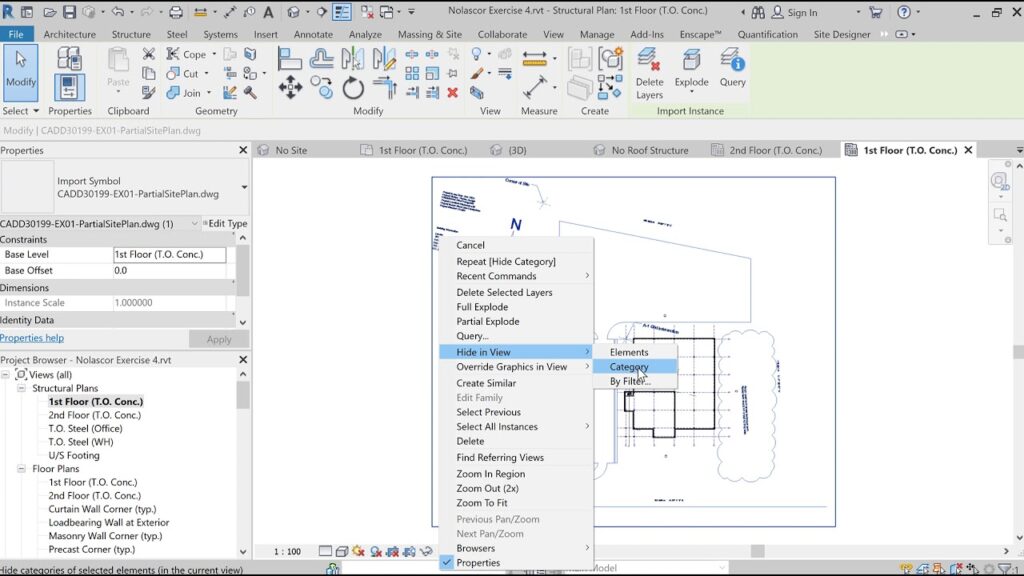Viewport: 1024px width, 576px height.
Task: Open the Recent Commands submenu
Action: click(x=495, y=275)
